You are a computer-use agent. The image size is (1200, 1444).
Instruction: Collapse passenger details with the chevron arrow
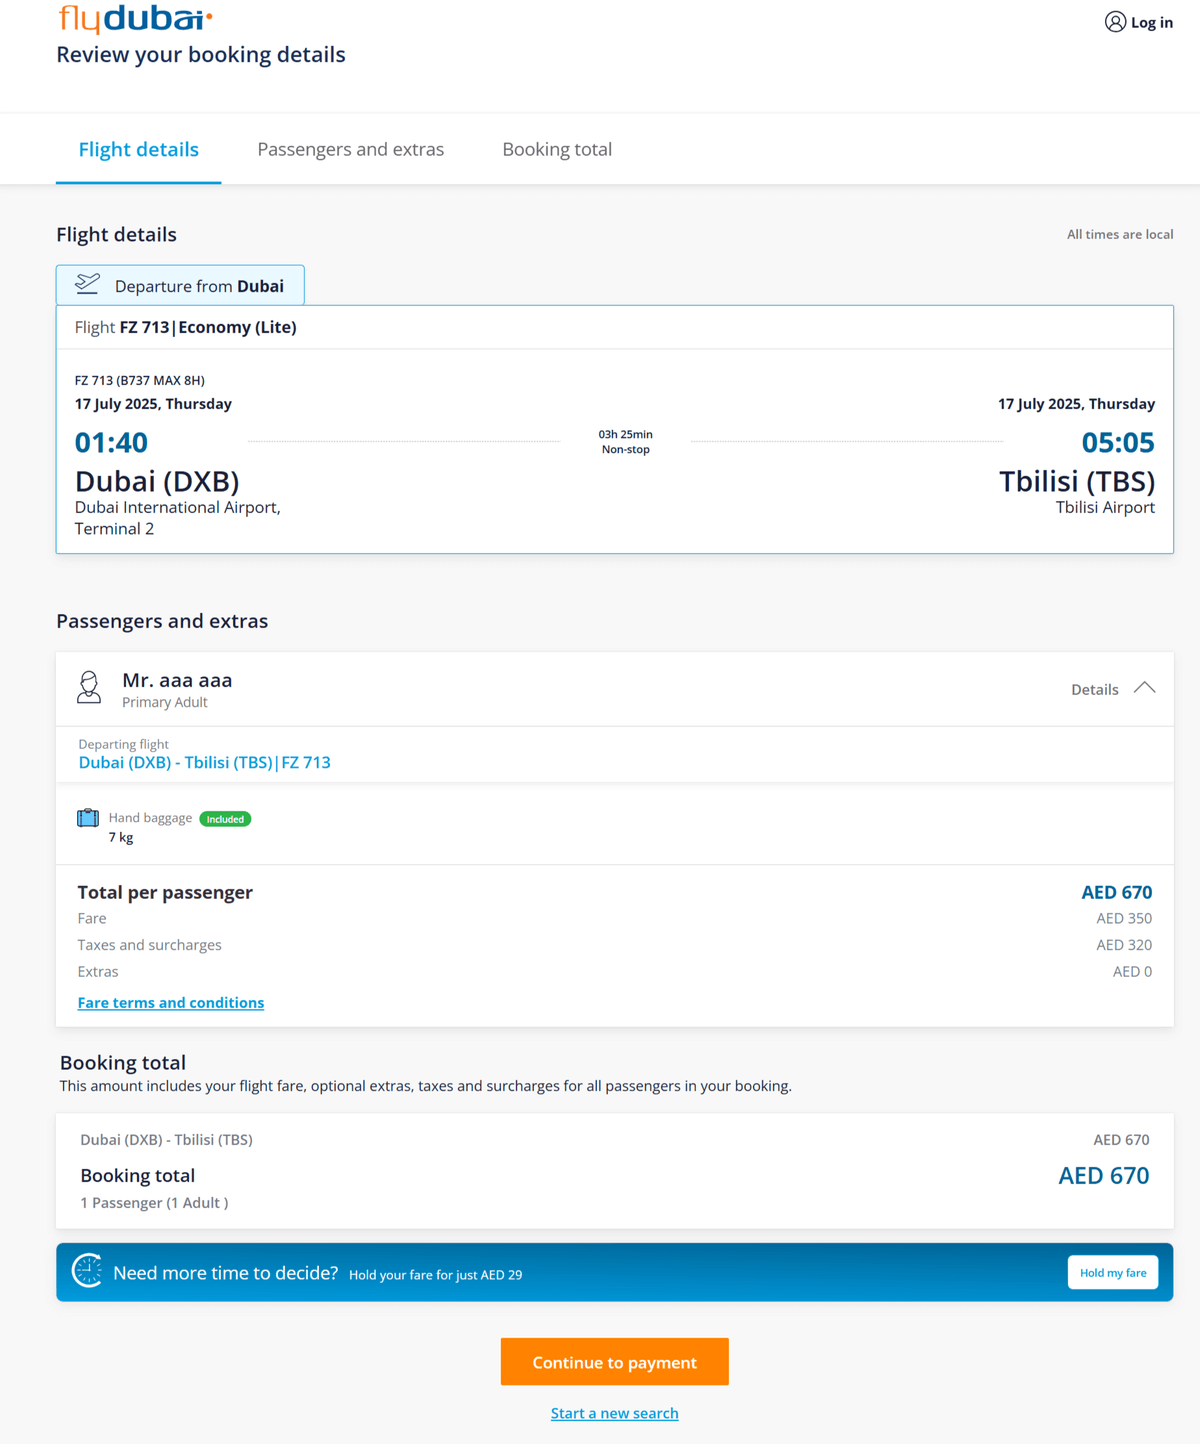pos(1145,688)
